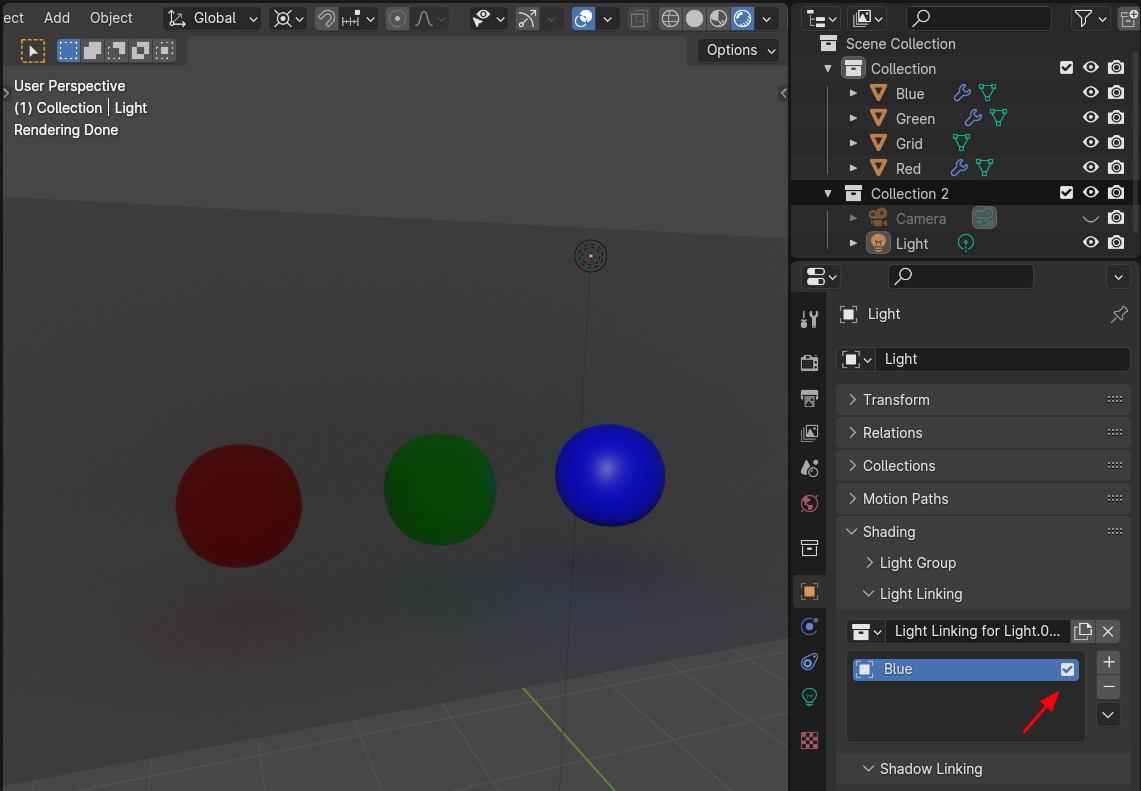The height and width of the screenshot is (791, 1141).
Task: Expand the Relations panel
Action: [x=983, y=432]
